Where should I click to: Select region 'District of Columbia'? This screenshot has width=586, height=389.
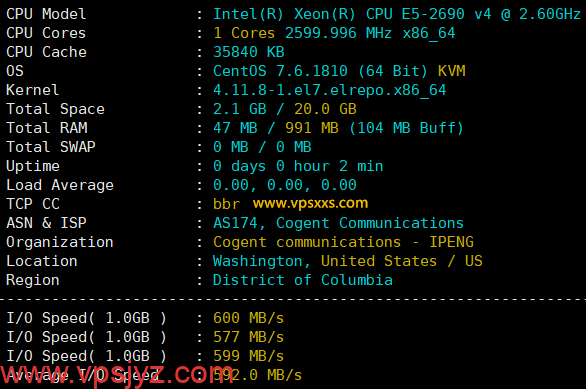(303, 280)
